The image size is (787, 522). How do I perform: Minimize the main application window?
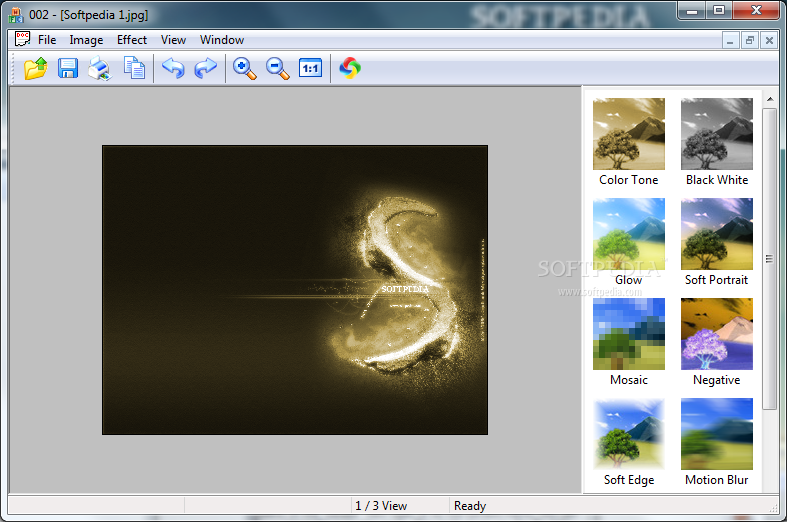[x=692, y=11]
